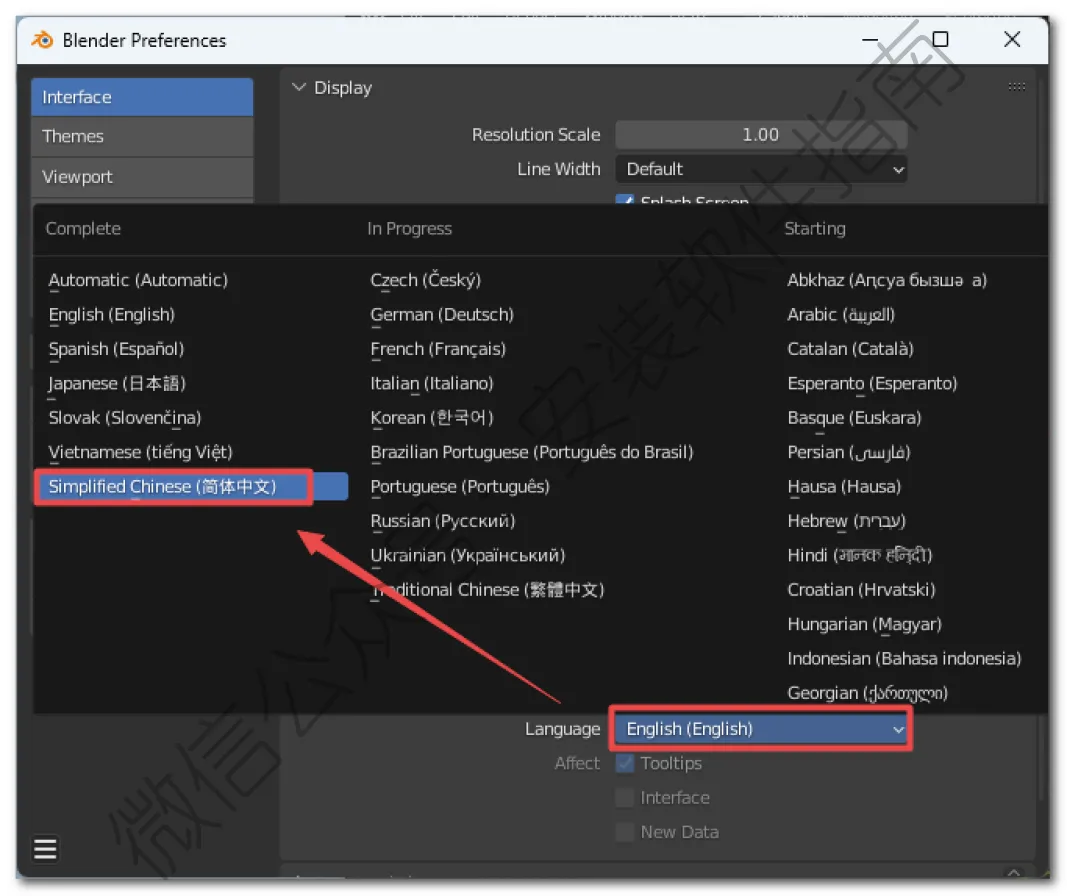
Task: Choose Japanese (日本語) language
Action: 117,384
